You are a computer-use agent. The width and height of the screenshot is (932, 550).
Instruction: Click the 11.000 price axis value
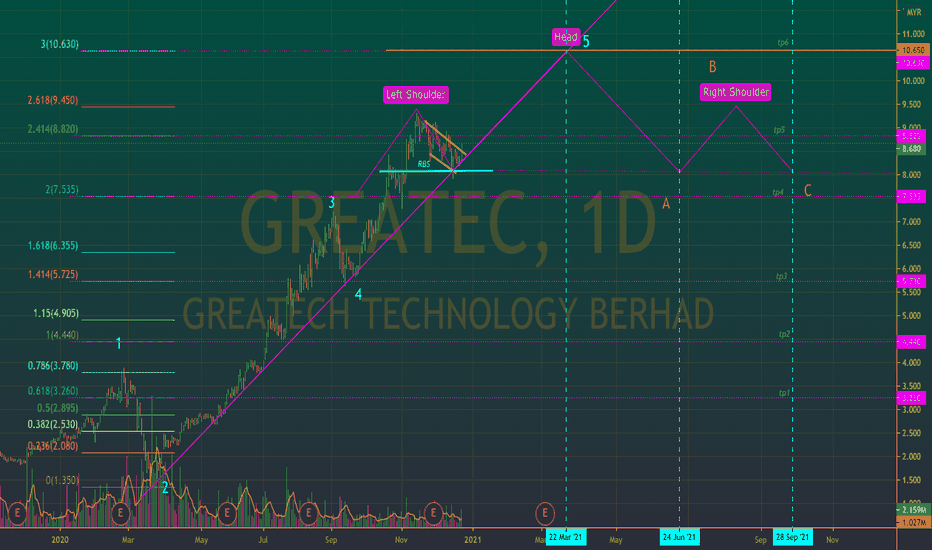point(913,34)
